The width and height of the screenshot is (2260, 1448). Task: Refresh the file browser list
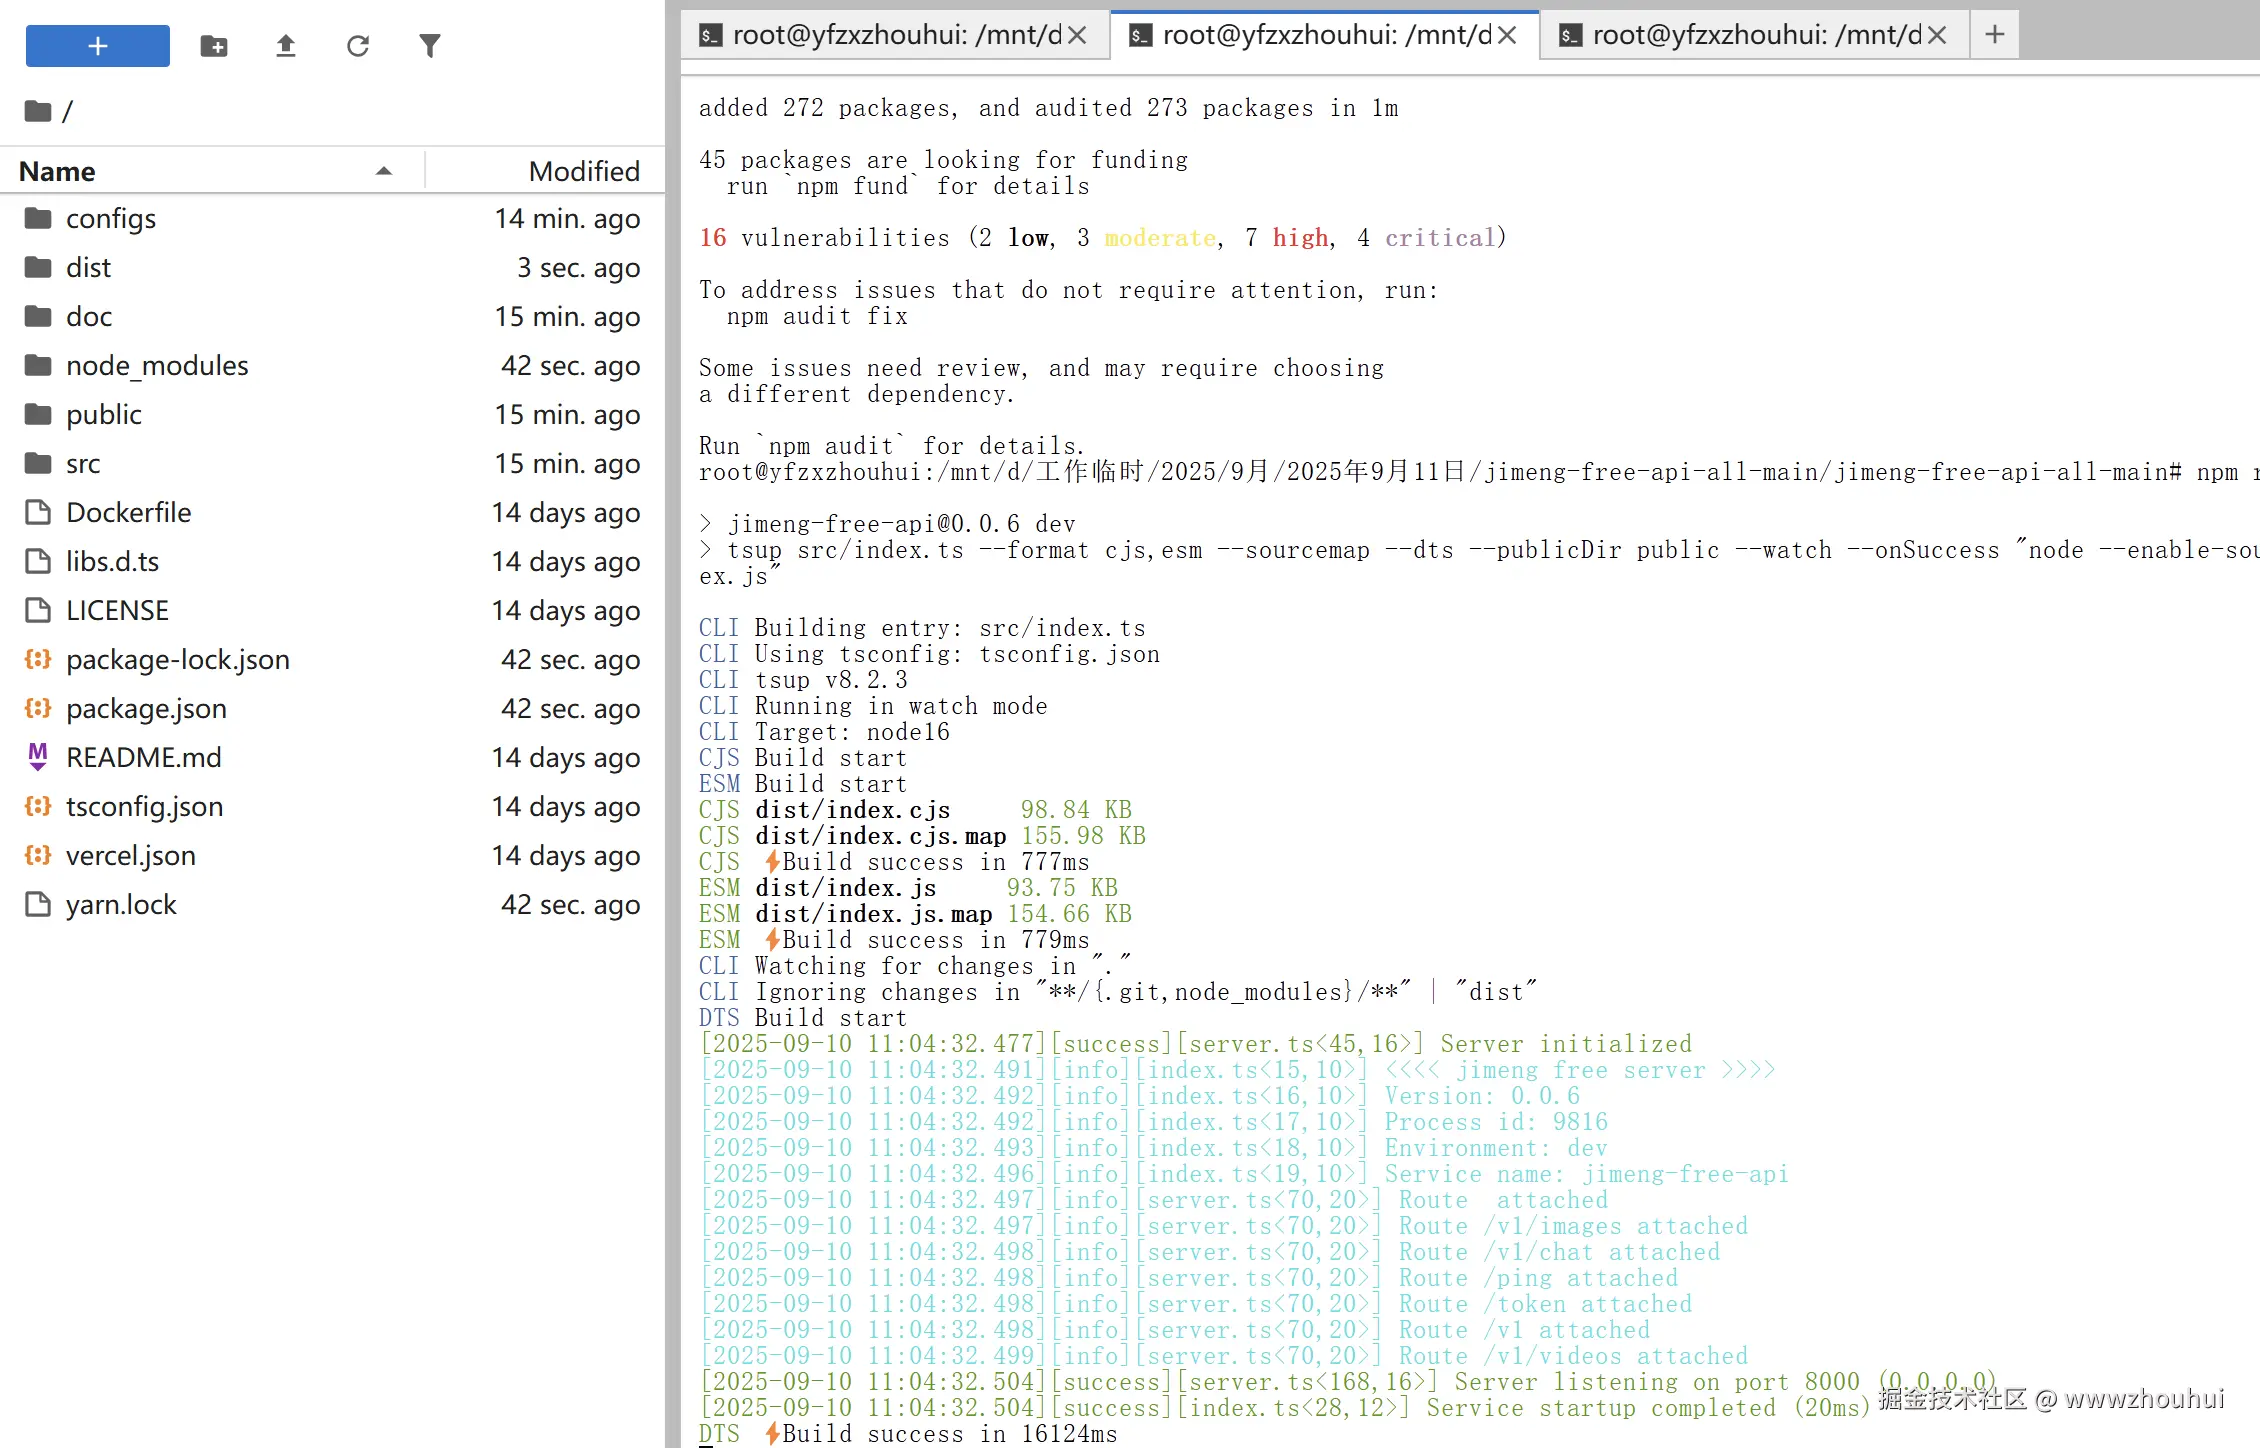(x=358, y=46)
